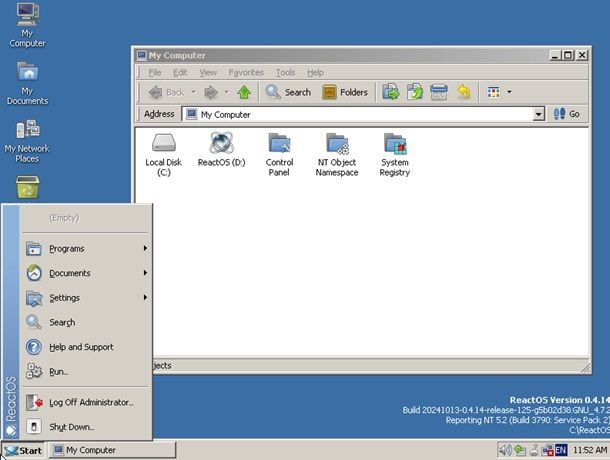
Task: Click the Copy To toolbar icon
Action: click(x=415, y=92)
